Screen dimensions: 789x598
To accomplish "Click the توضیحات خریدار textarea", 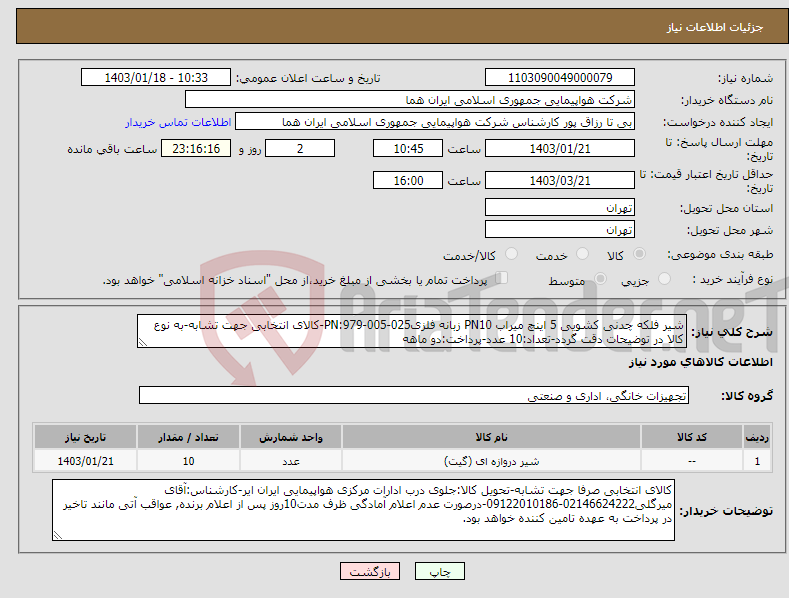I will point(363,510).
